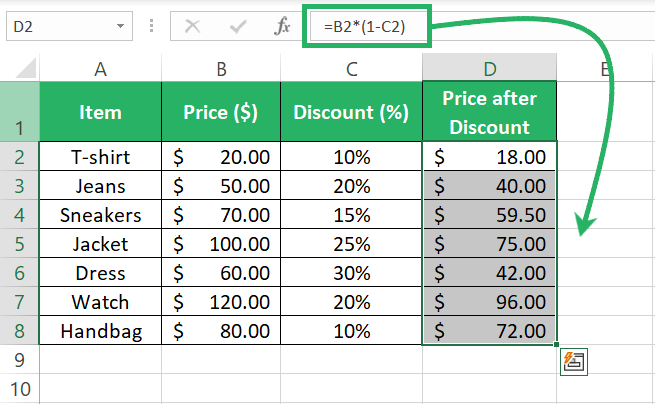Select column A header
Viewport: 655px width, 404px height.
click(x=100, y=68)
